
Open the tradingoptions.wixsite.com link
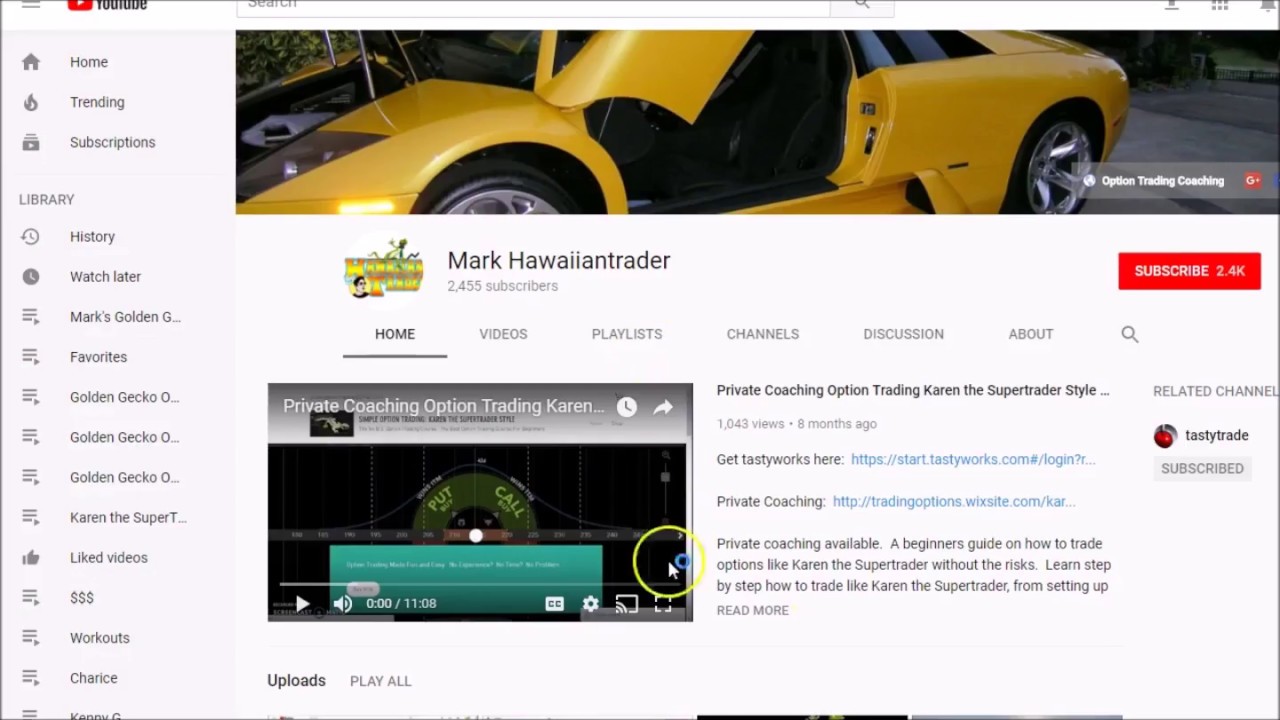[954, 502]
